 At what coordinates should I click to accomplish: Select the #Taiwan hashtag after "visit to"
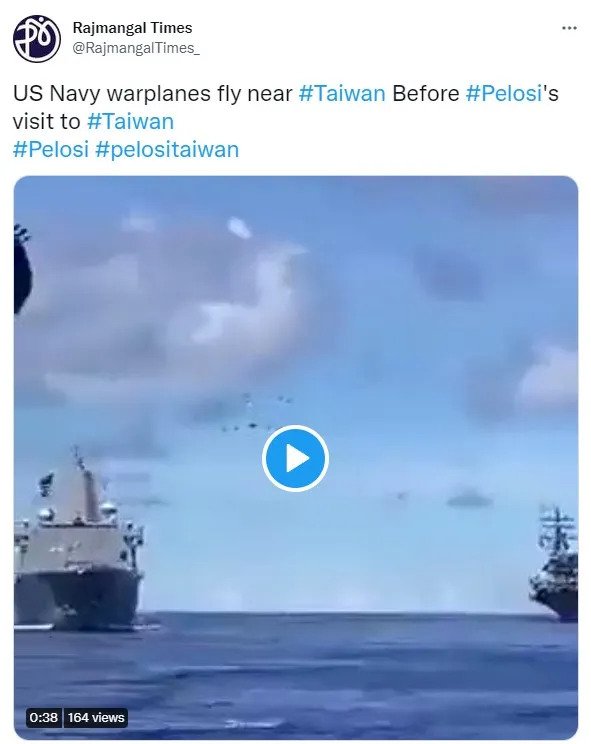tap(131, 121)
